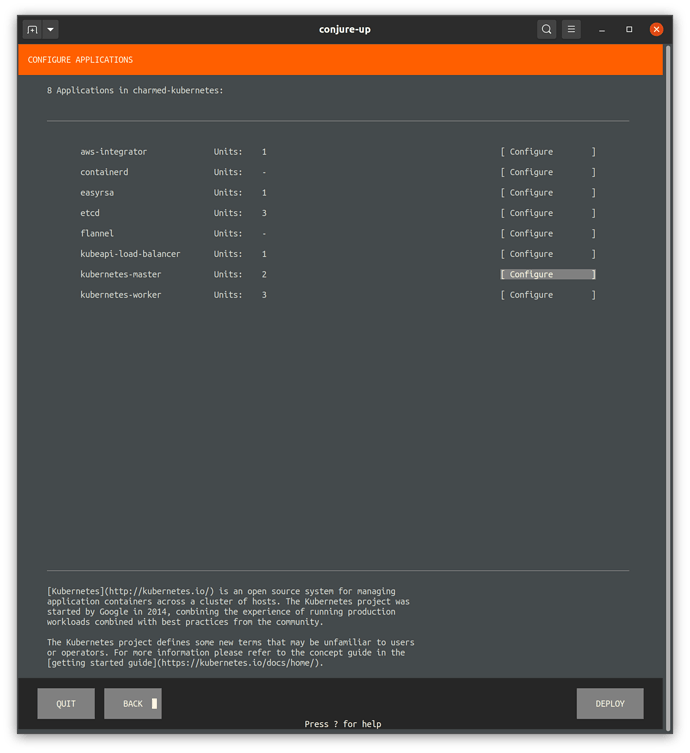Expand the new tab dropdown arrow
The height and width of the screenshot is (753, 690).
click(x=50, y=29)
